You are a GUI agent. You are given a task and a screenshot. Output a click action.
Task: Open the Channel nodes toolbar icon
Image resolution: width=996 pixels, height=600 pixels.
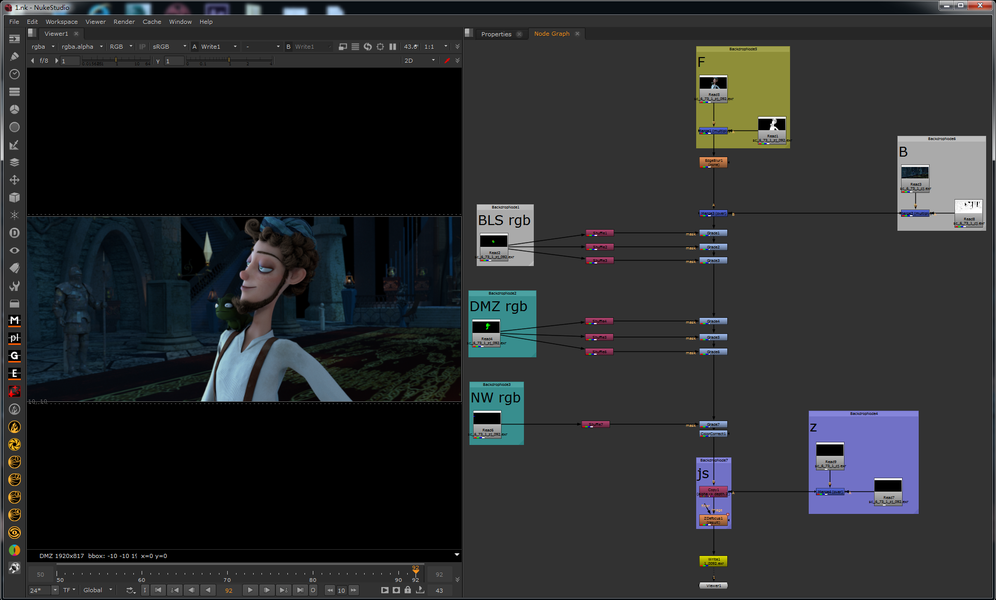(14, 91)
